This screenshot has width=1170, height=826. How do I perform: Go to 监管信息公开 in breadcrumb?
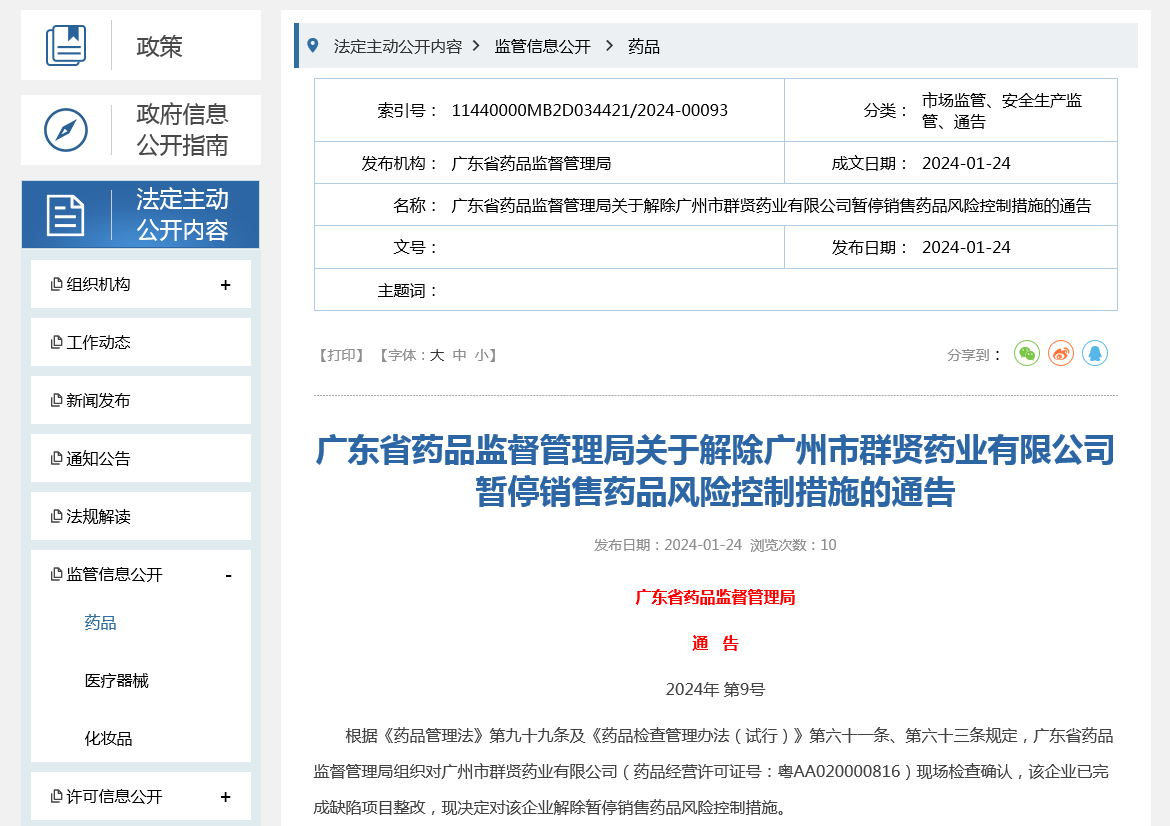tap(542, 46)
